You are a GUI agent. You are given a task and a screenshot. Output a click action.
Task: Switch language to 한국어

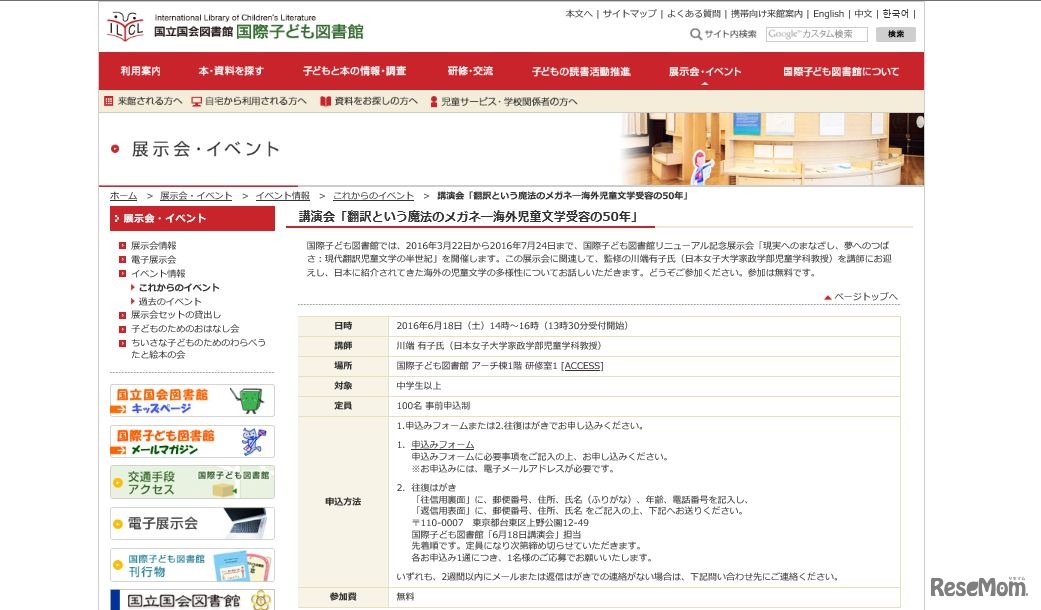[x=896, y=13]
